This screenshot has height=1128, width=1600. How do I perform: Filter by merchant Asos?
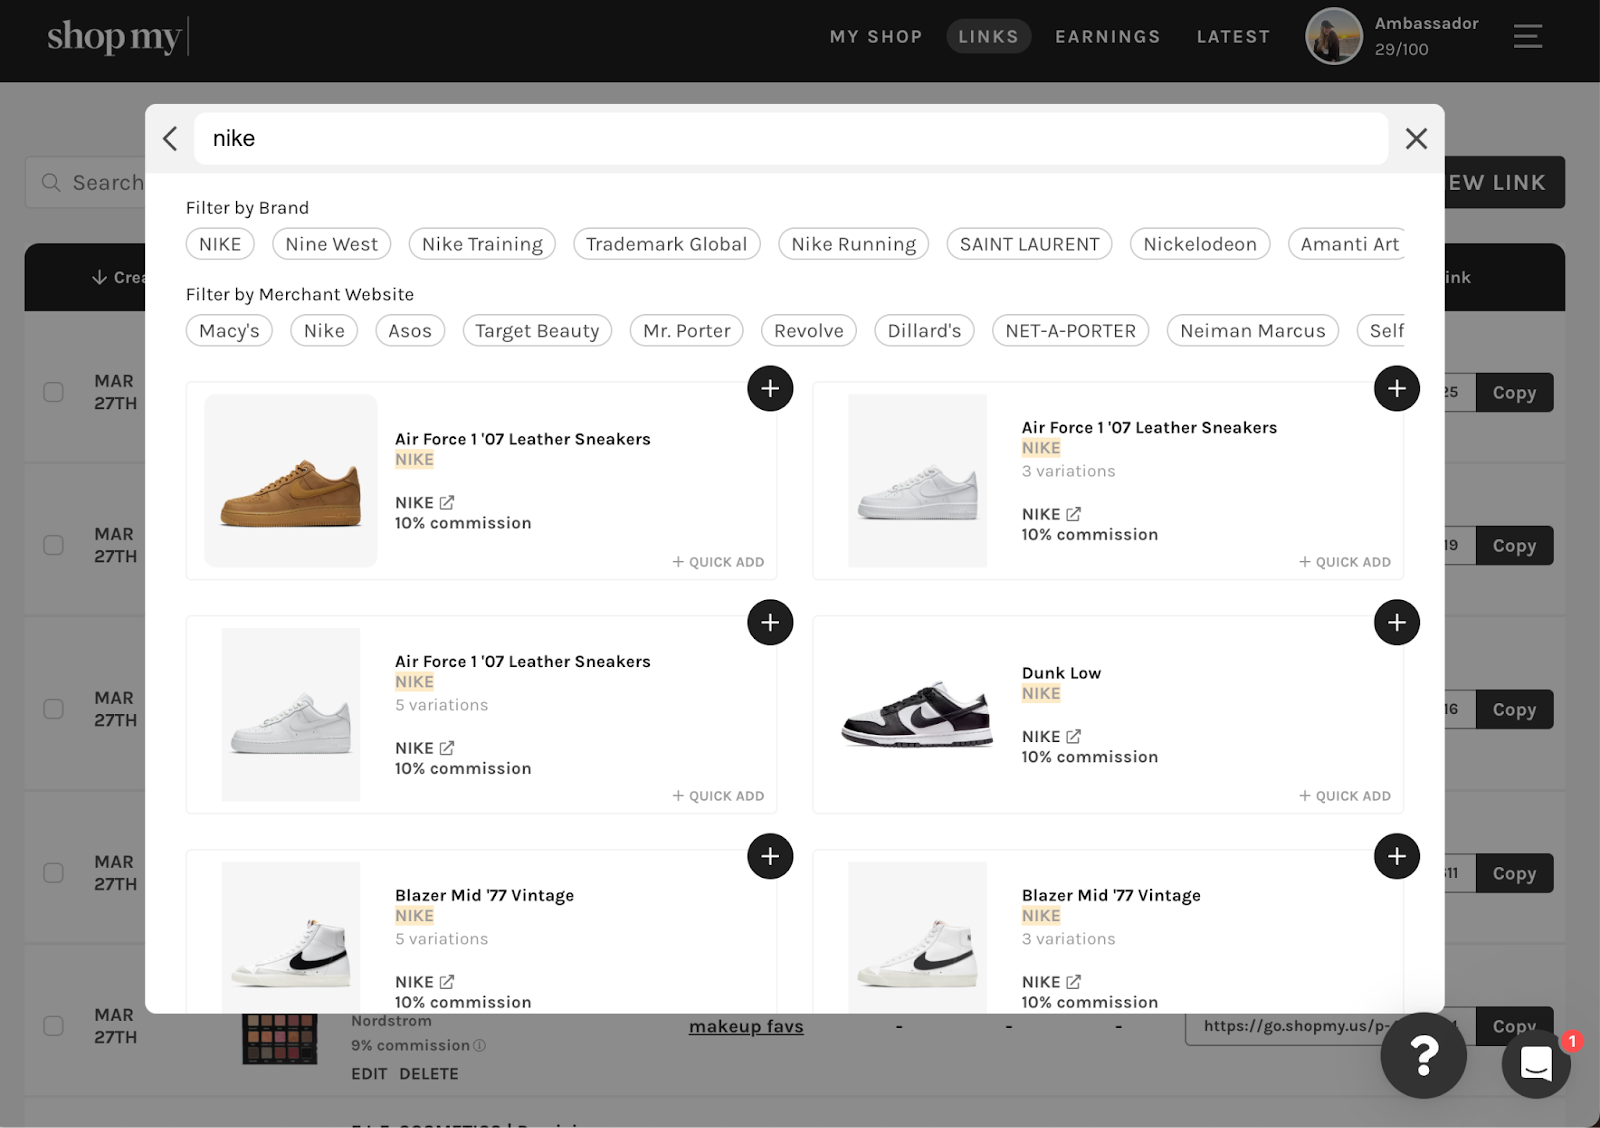pyautogui.click(x=410, y=331)
